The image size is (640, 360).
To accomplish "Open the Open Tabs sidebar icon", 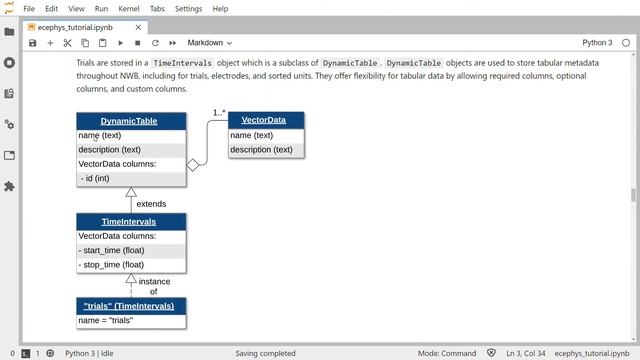I will pyautogui.click(x=9, y=156).
